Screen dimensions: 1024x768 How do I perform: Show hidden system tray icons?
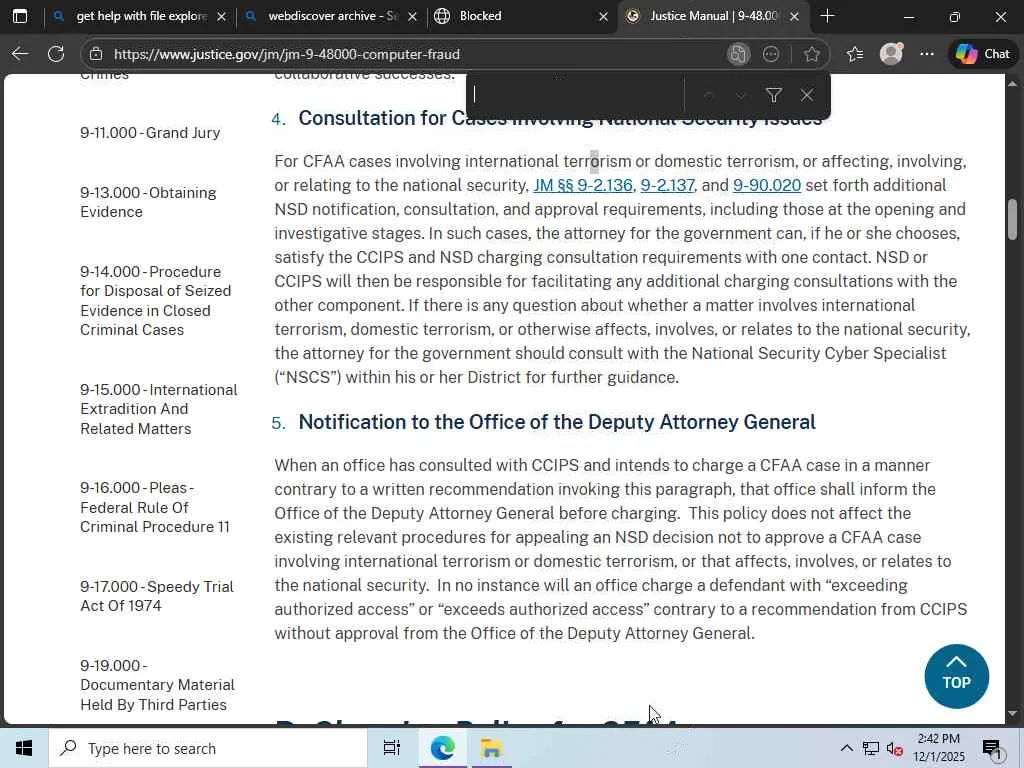pyautogui.click(x=846, y=748)
